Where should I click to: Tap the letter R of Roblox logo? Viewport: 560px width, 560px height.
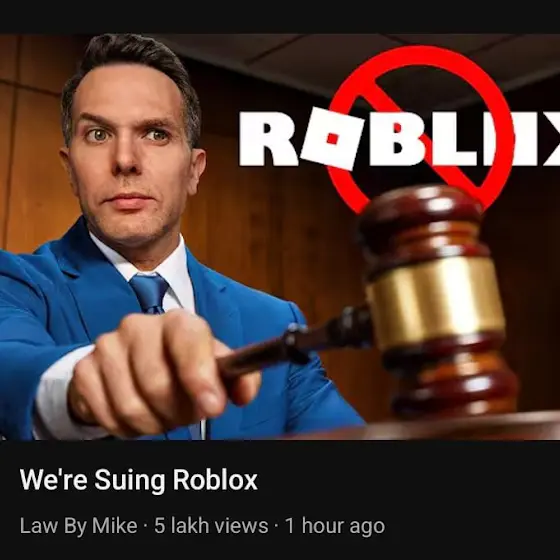[x=268, y=139]
